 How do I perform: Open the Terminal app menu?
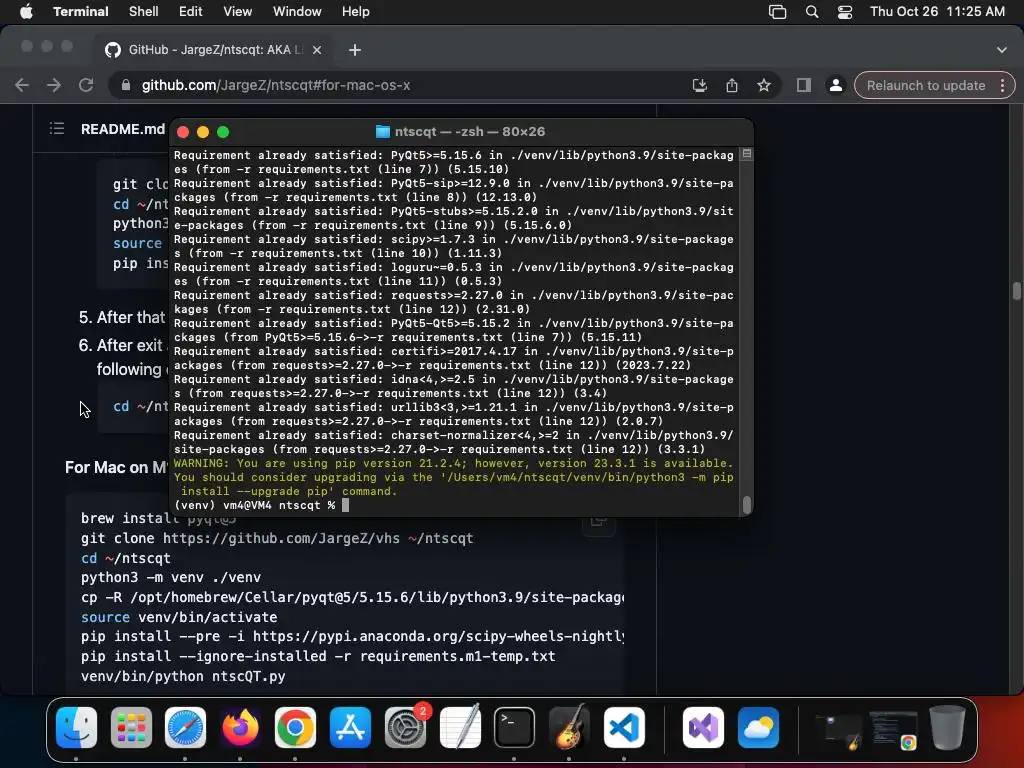pyautogui.click(x=80, y=12)
